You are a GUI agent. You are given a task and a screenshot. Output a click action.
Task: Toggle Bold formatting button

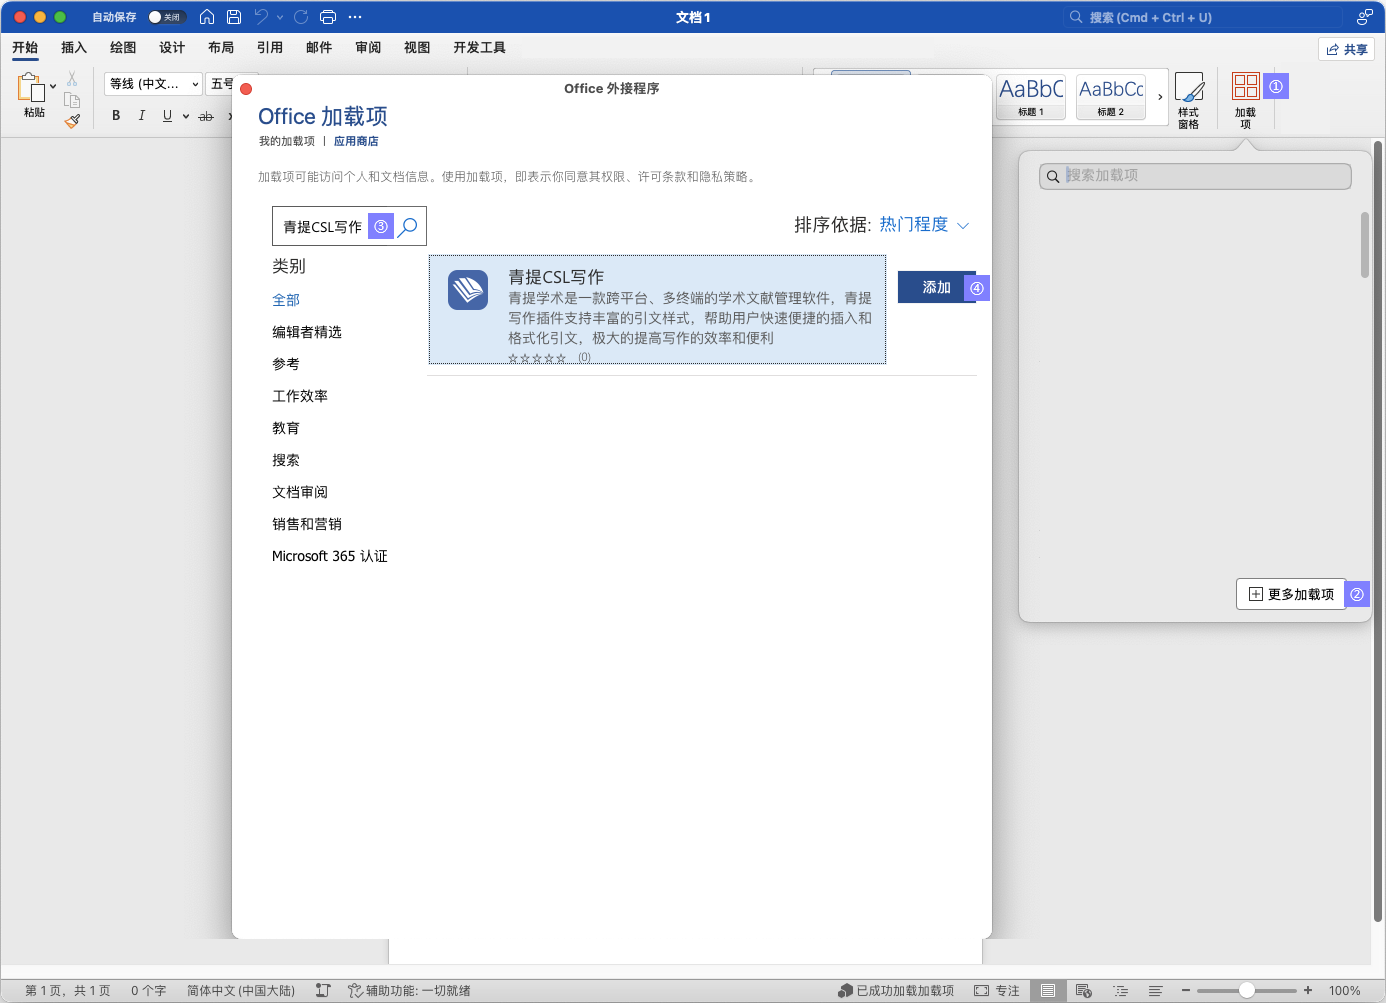click(116, 116)
